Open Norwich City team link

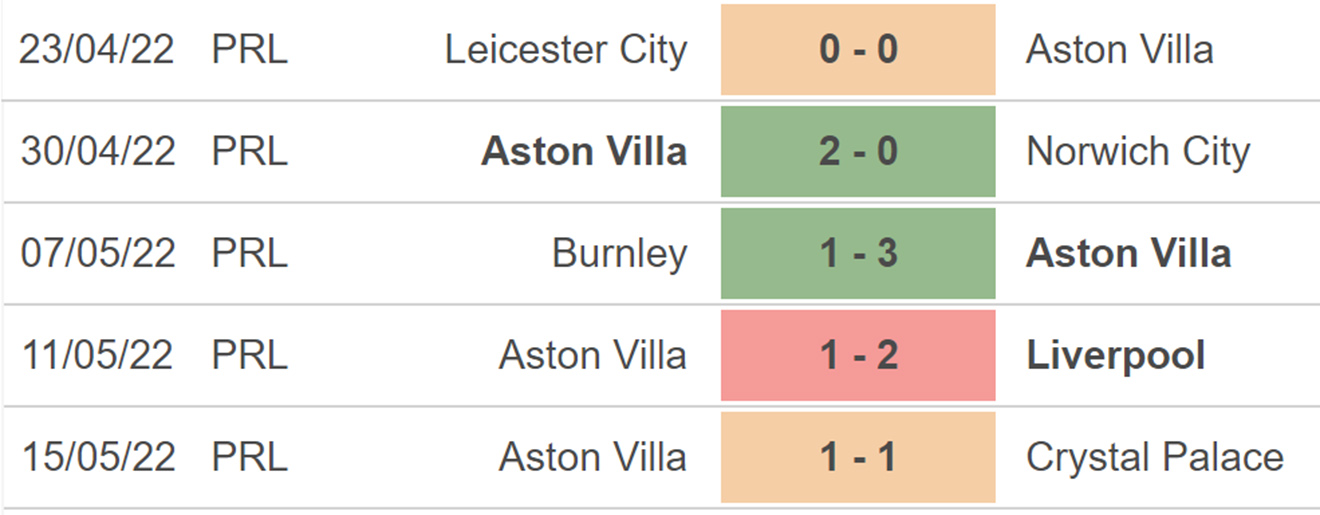1138,152
